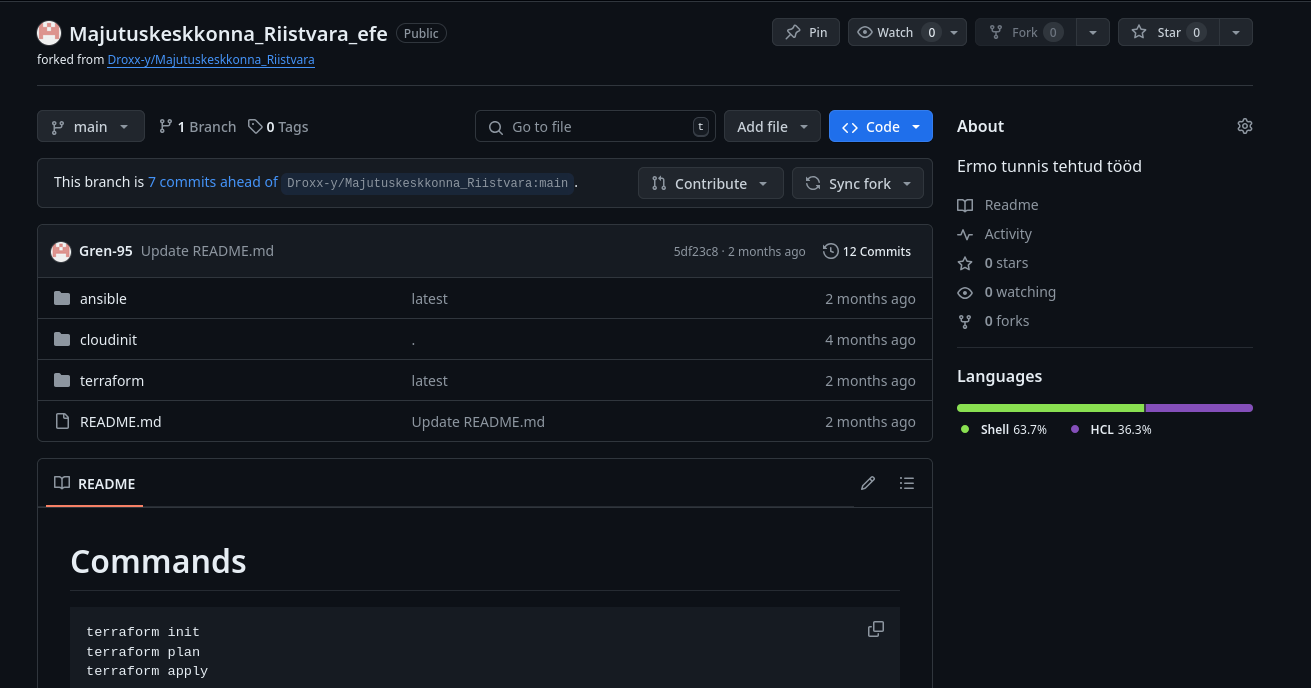Open the terraform directory
The width and height of the screenshot is (1311, 688).
(112, 381)
